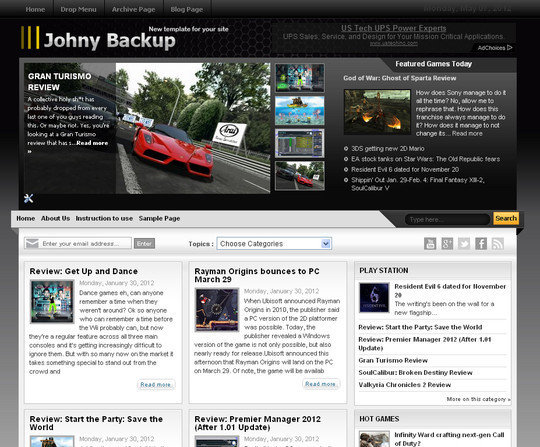Open Rayman Origins bounces to PC title
The height and width of the screenshot is (447, 540).
pos(257,275)
